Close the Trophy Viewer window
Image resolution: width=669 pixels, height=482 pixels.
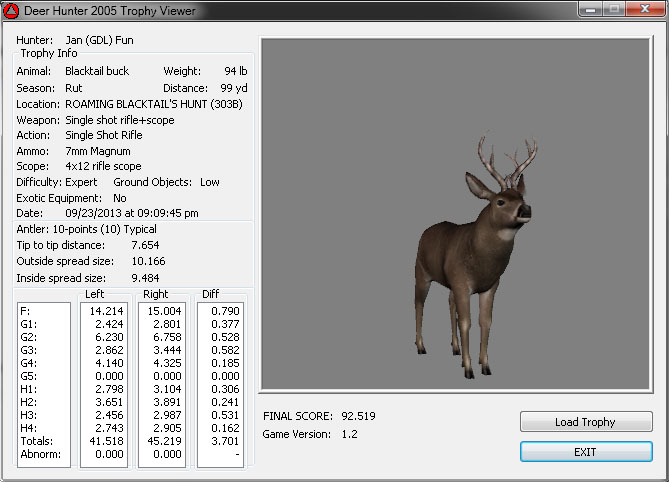(x=643, y=9)
